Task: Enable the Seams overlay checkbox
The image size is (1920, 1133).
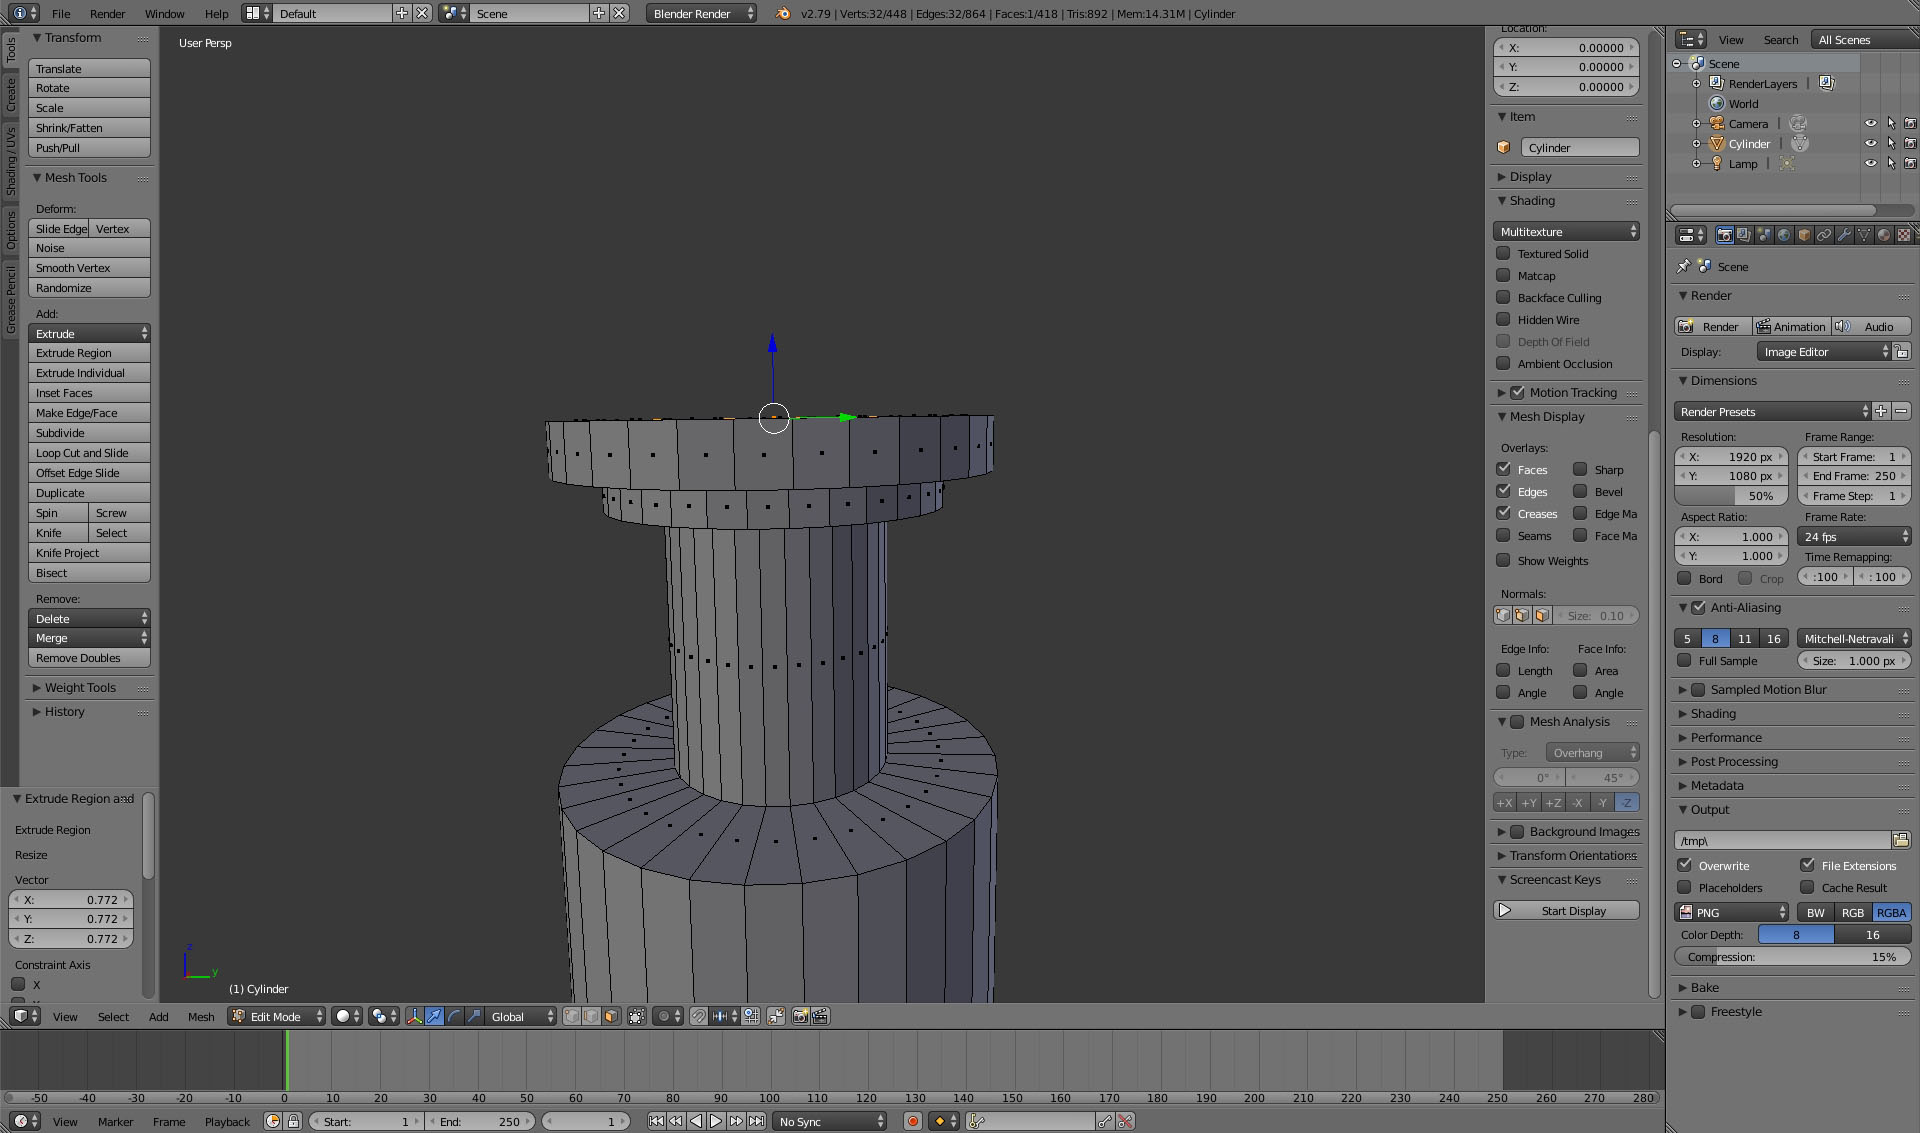Action: 1503,535
